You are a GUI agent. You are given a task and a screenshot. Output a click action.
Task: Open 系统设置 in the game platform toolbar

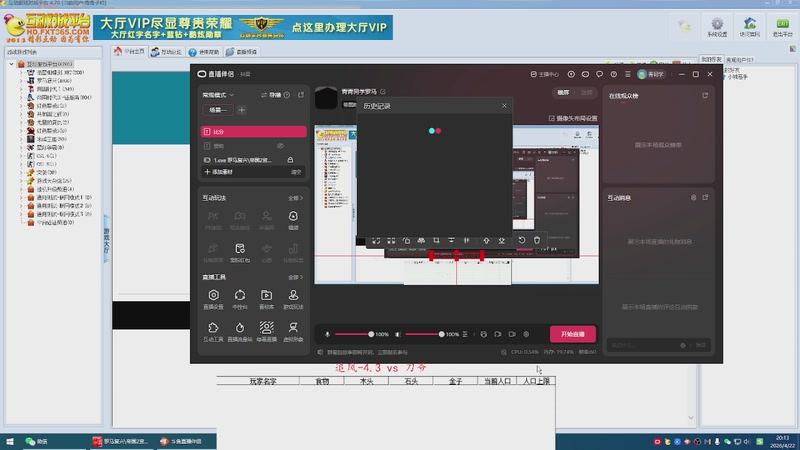(x=717, y=27)
